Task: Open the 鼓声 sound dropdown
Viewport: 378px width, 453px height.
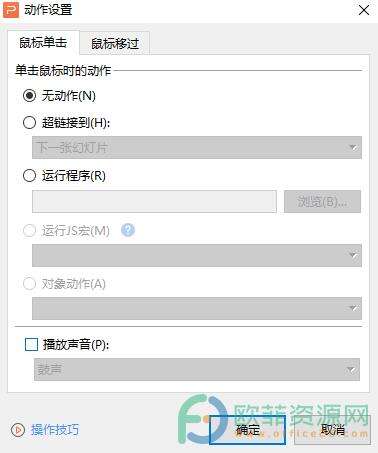Action: [197, 369]
